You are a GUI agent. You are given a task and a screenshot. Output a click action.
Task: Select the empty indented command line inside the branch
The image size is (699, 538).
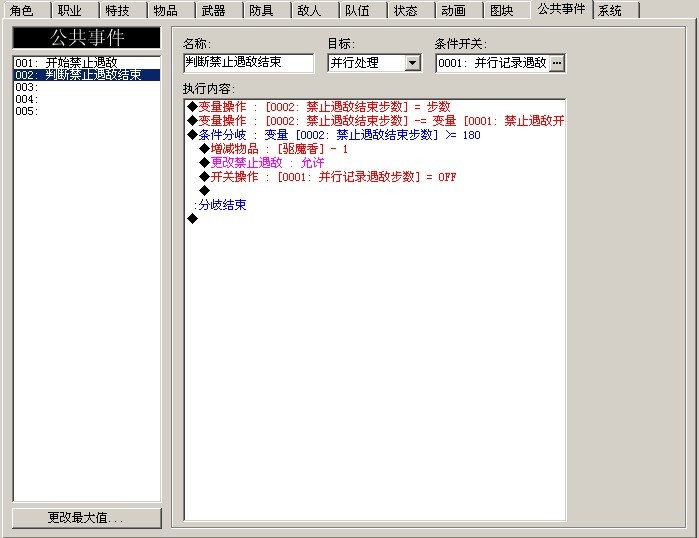(x=374, y=191)
